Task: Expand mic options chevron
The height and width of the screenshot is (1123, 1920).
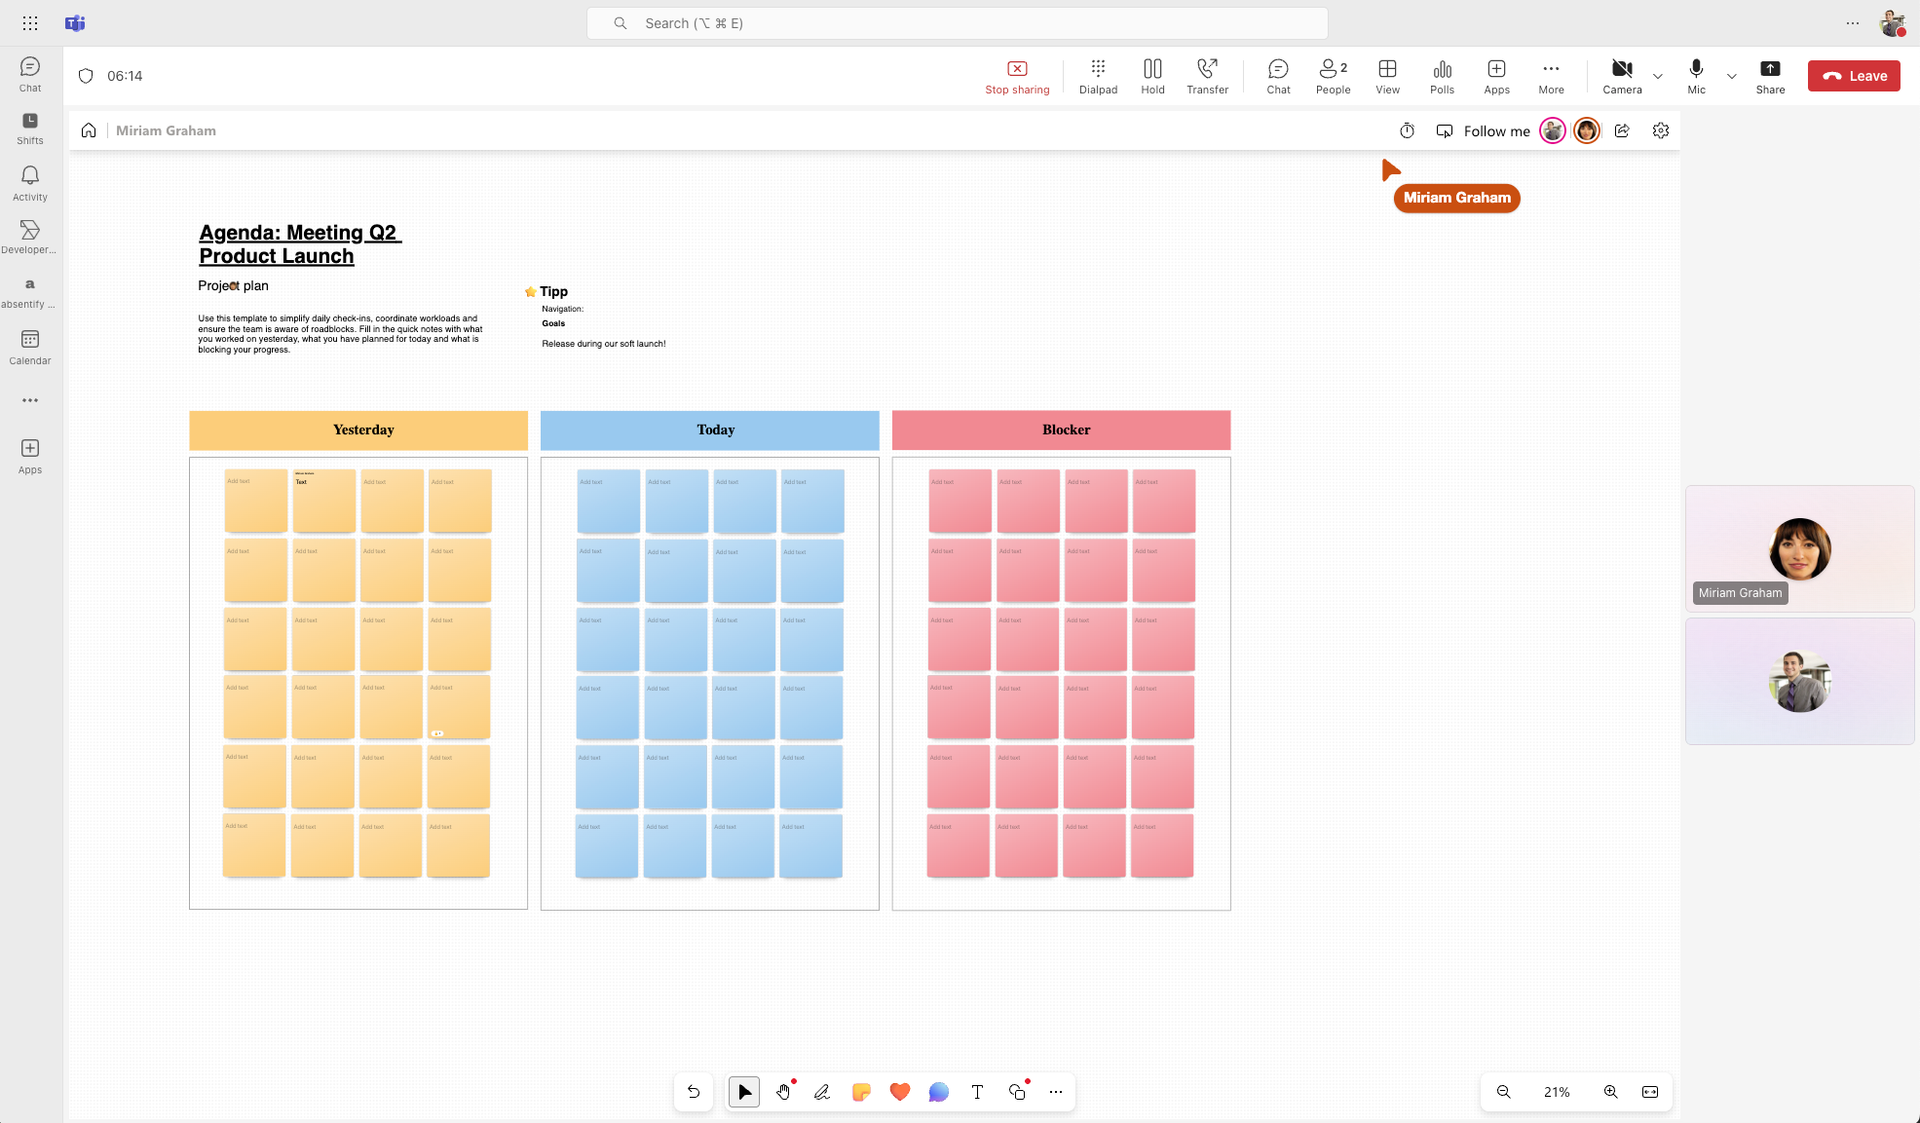Action: [1732, 76]
